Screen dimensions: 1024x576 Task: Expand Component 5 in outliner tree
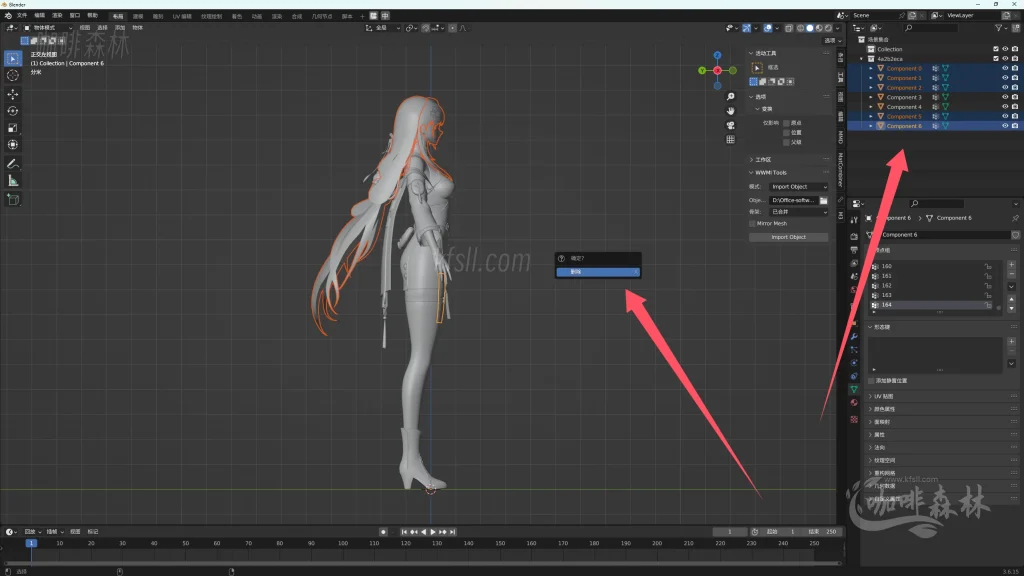871,116
